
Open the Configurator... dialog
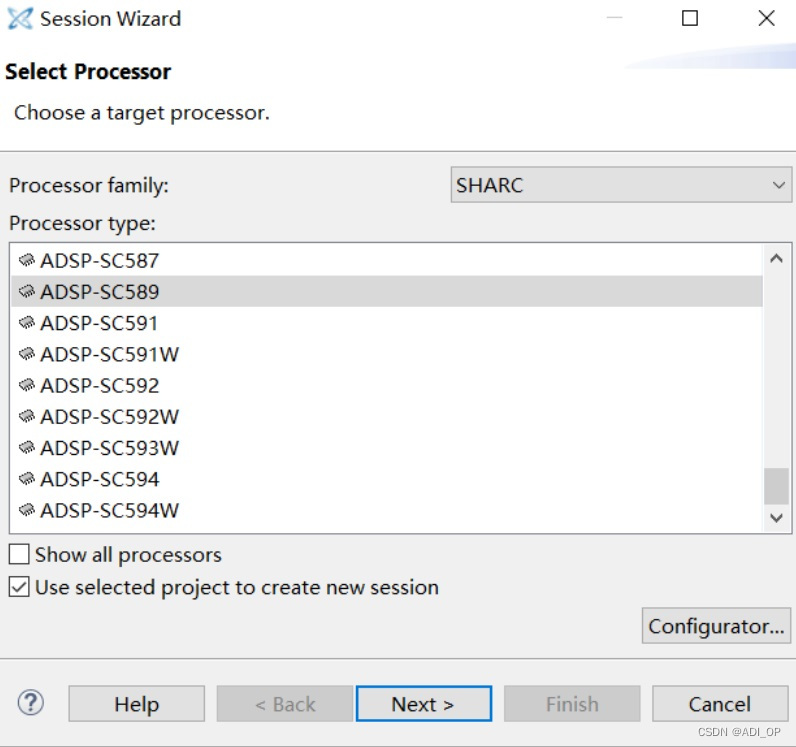[716, 626]
